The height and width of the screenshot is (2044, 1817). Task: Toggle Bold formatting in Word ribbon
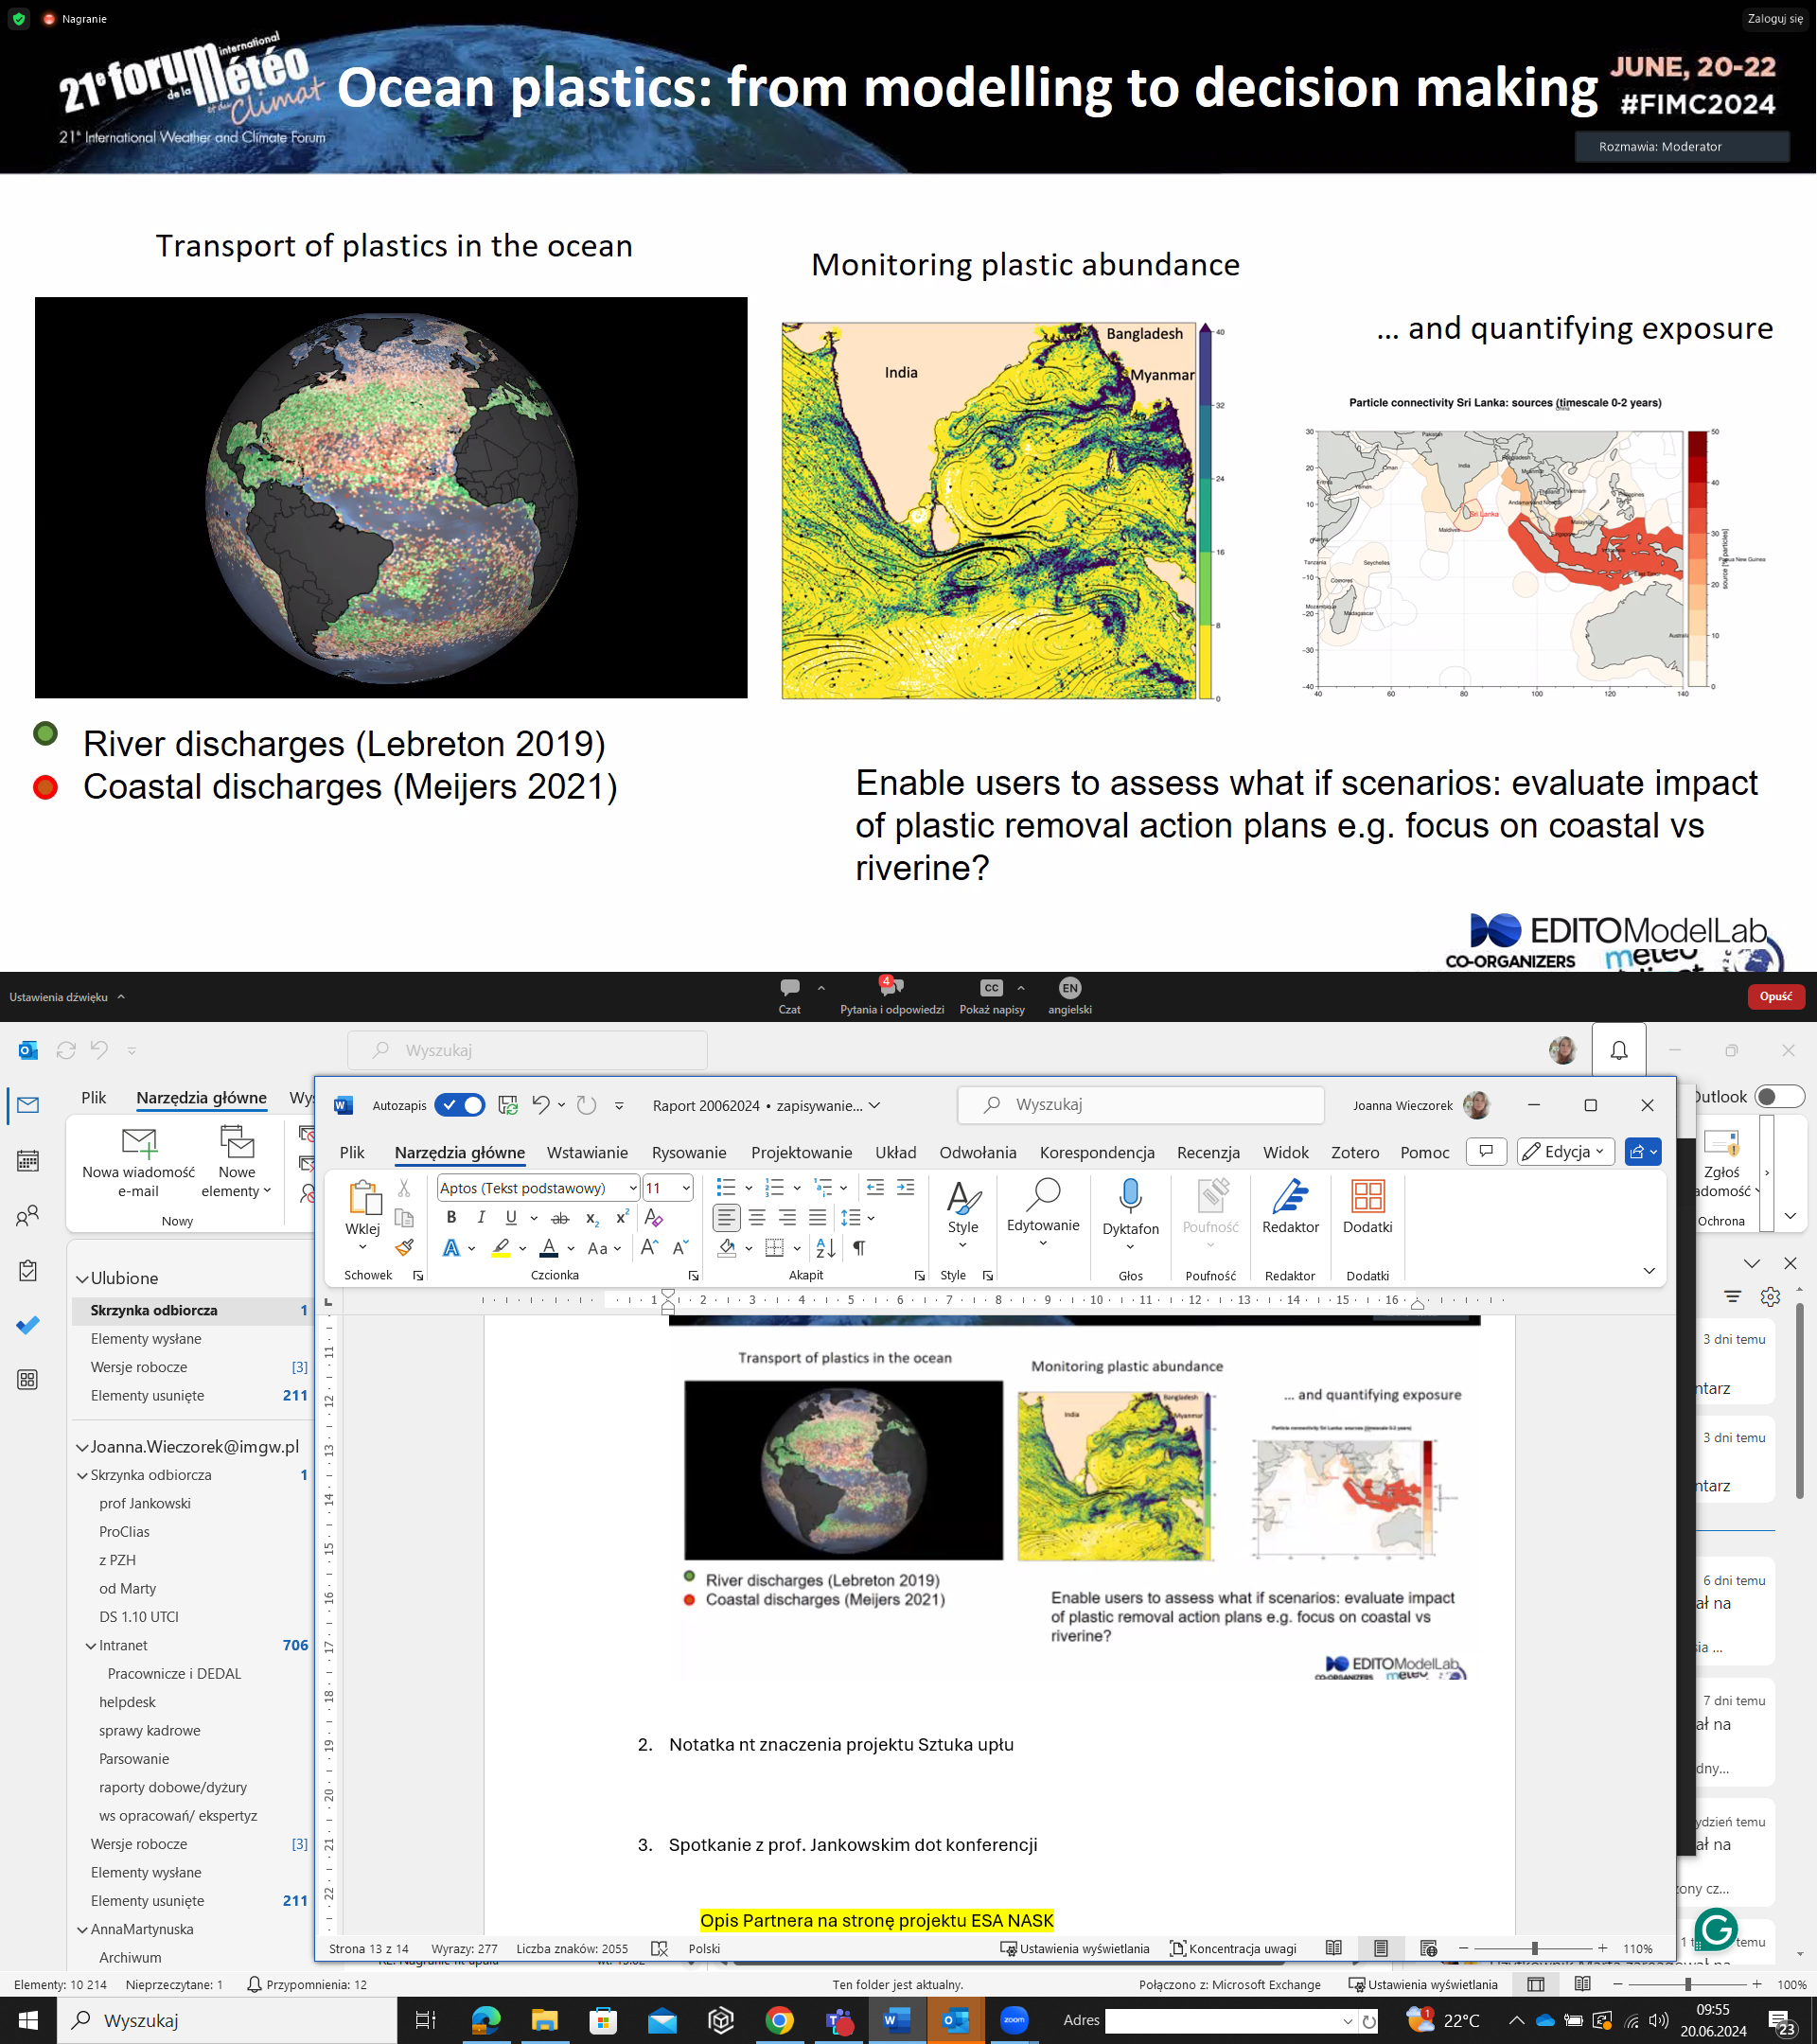(451, 1217)
